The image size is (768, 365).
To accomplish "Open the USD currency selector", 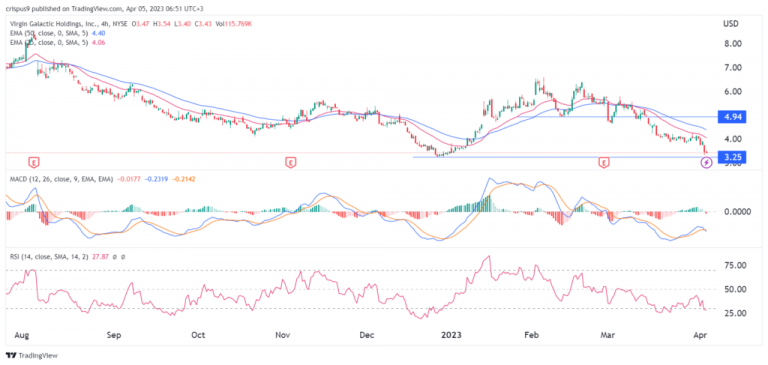I will [731, 24].
